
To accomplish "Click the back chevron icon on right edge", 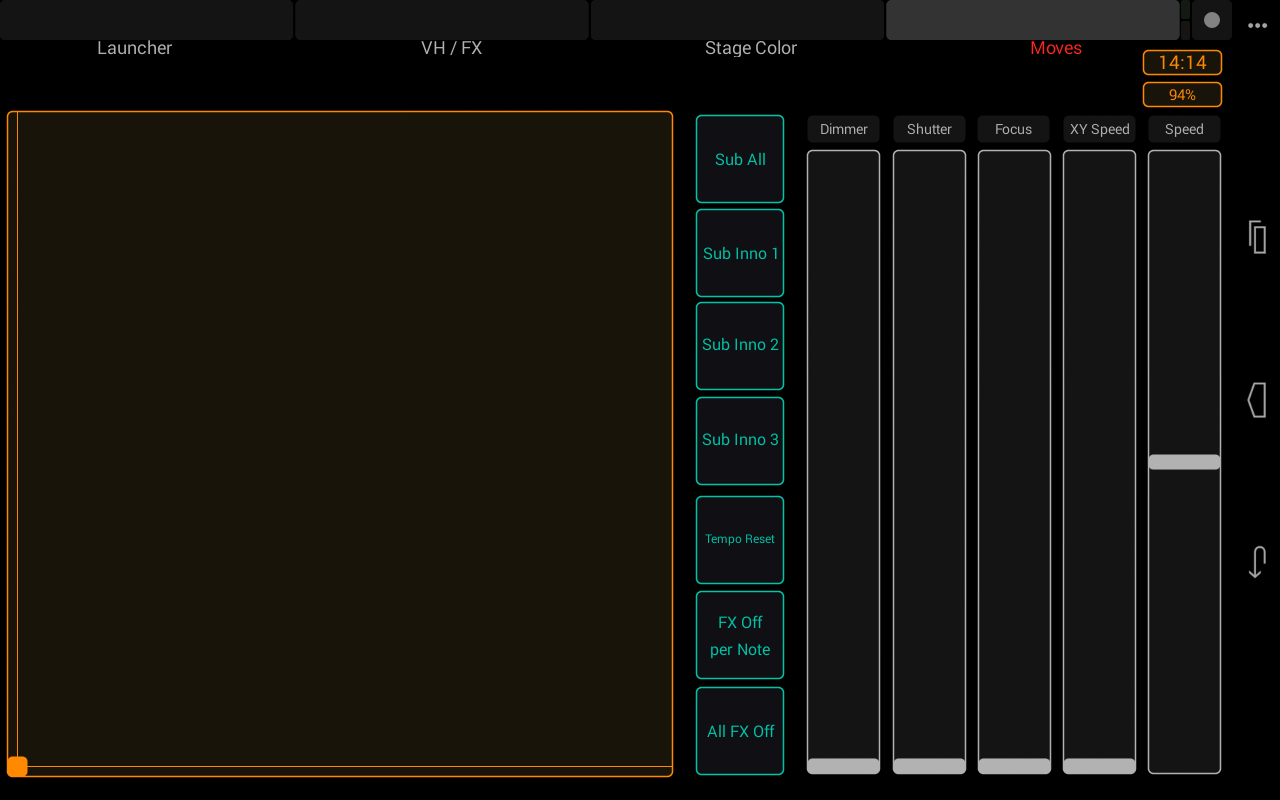I will [1257, 399].
